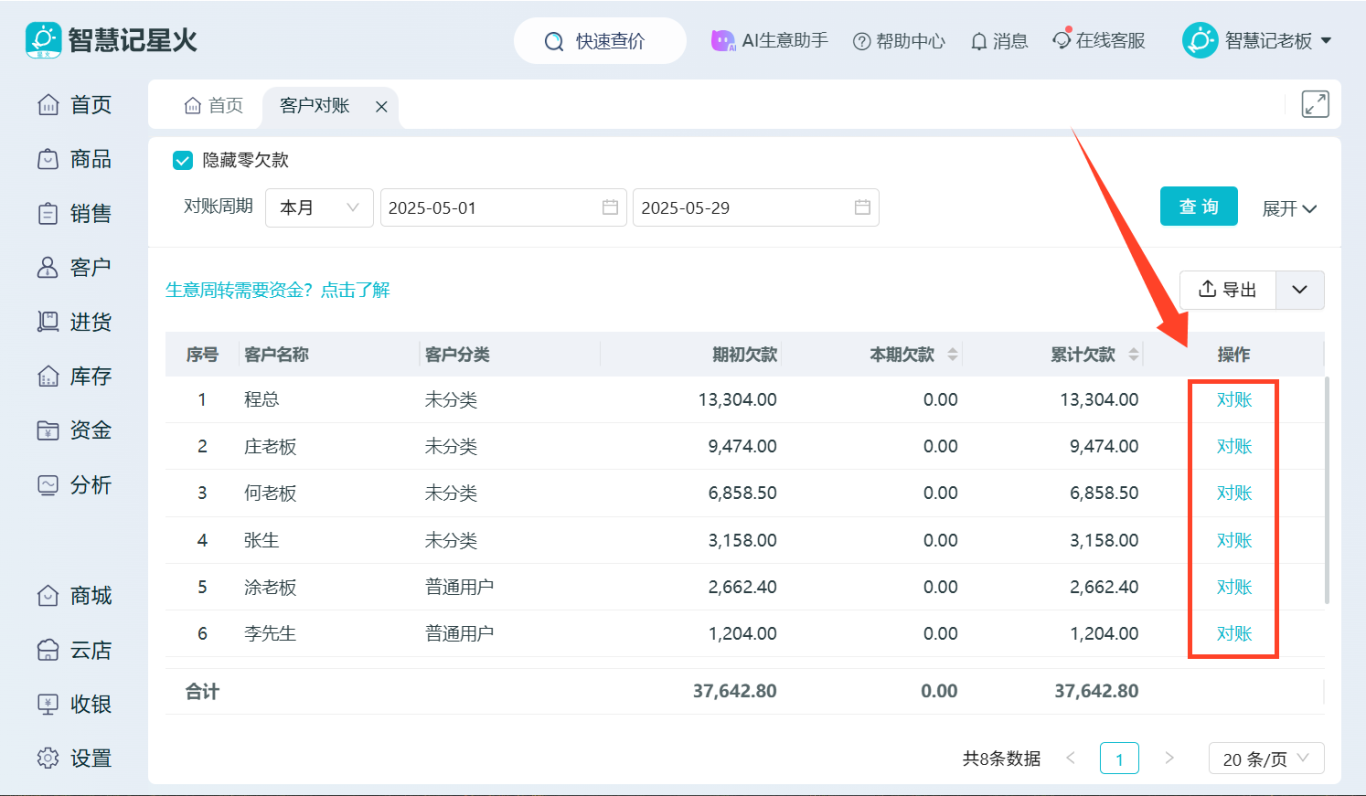Select the 客户对账 tab

[315, 106]
